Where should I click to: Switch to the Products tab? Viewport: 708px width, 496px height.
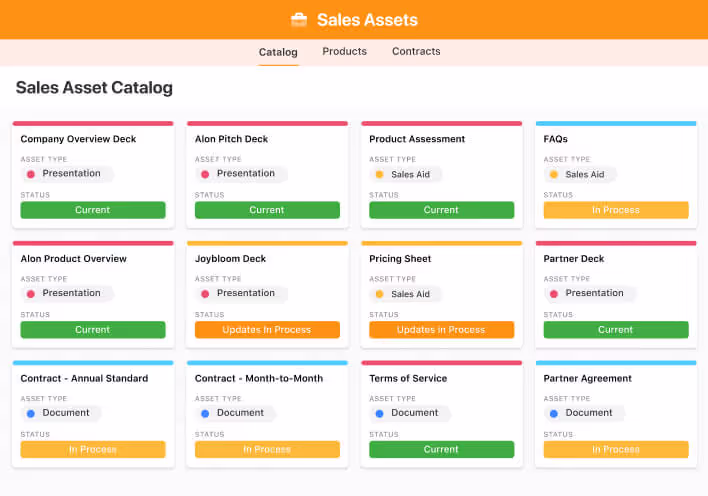pyautogui.click(x=344, y=51)
